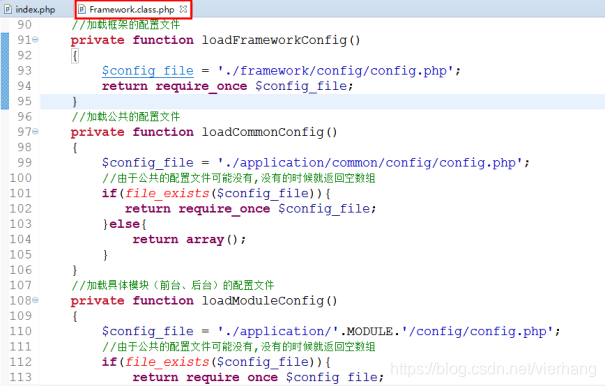
Task: Collapse the loadCommonConfig function at line 97
Action: click(x=35, y=132)
